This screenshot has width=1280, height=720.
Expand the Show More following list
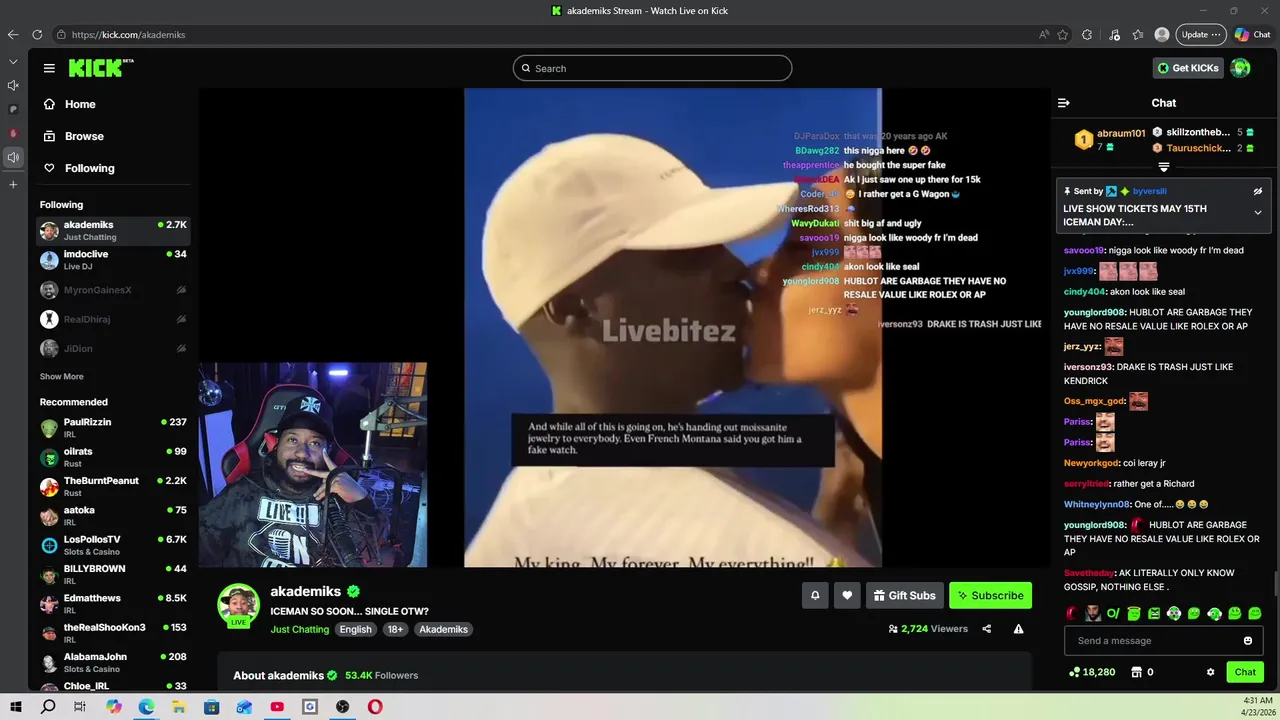coord(61,377)
